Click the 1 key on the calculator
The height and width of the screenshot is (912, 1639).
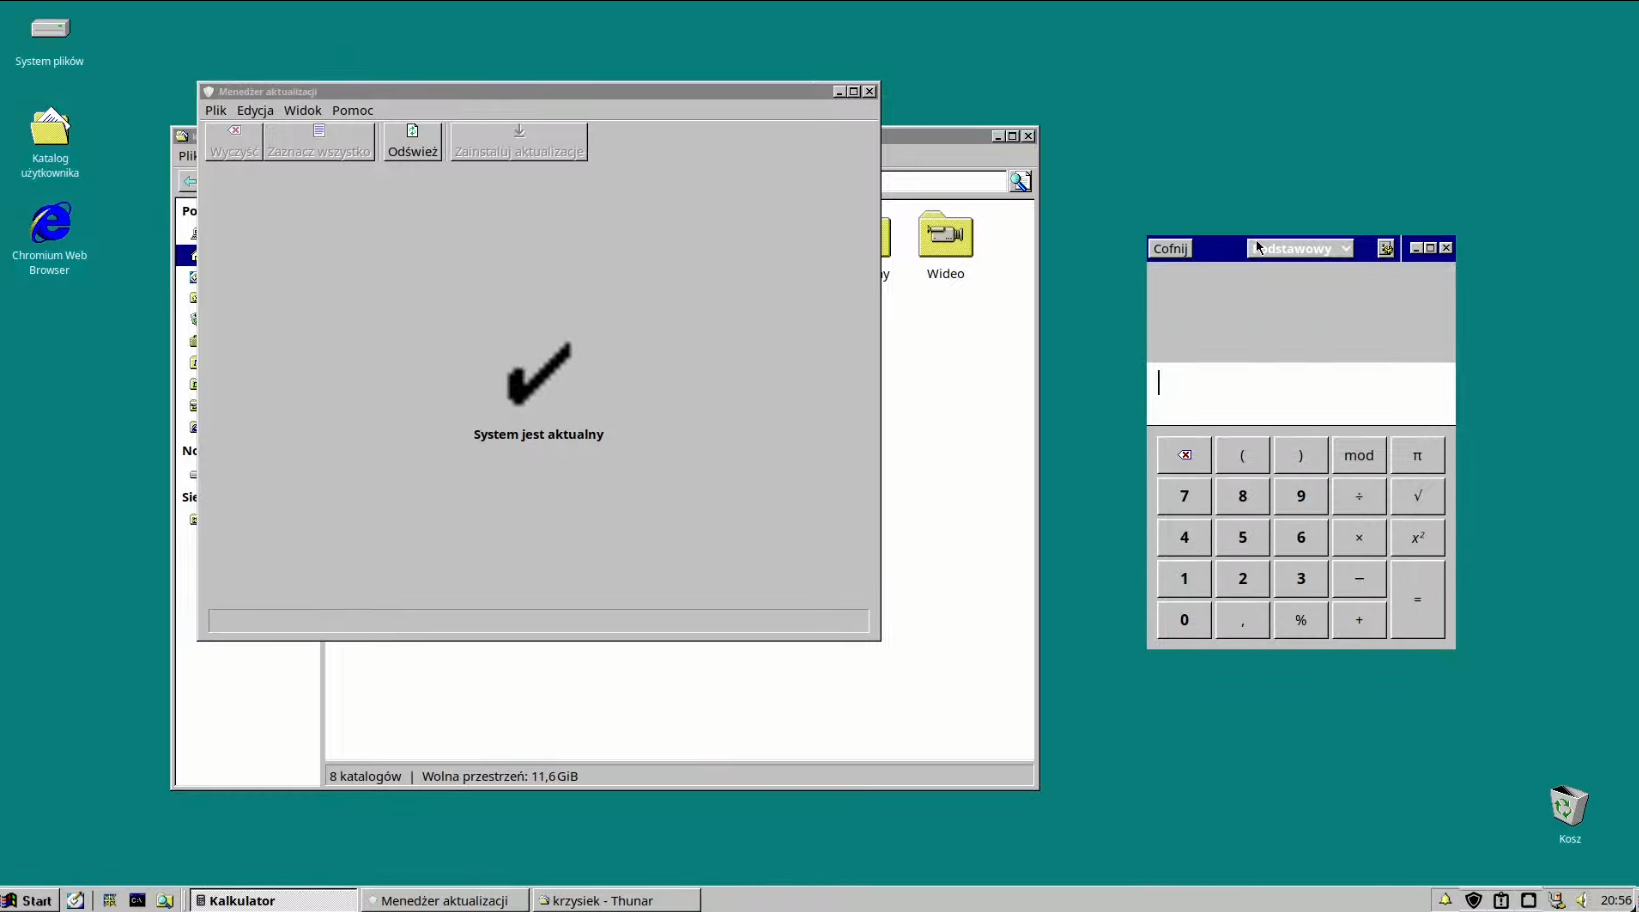1184,578
